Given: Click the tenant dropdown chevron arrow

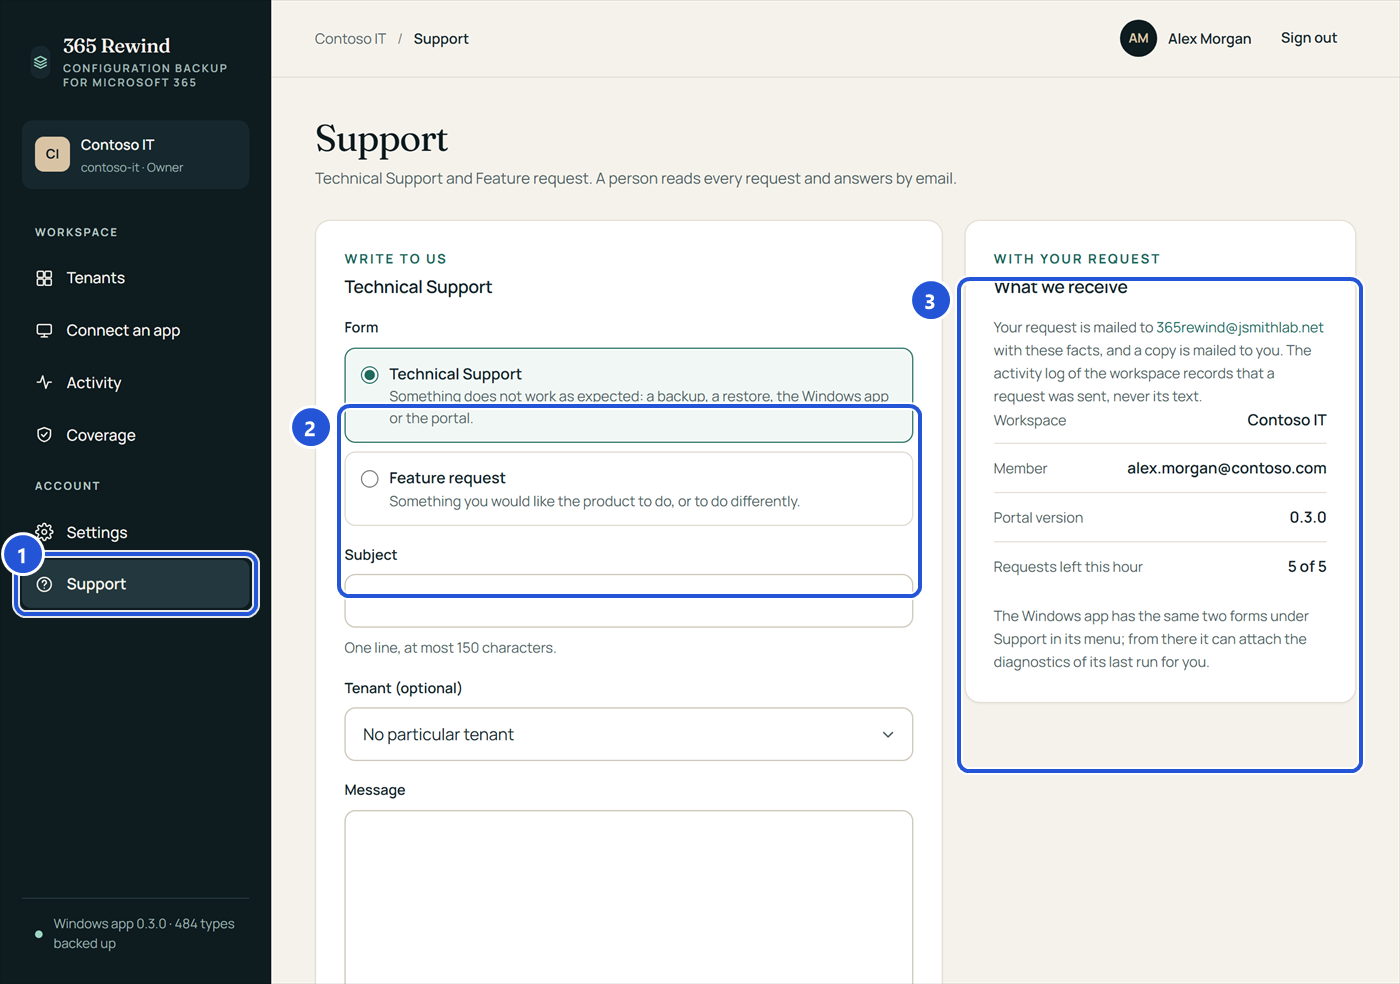Looking at the screenshot, I should pyautogui.click(x=888, y=735).
